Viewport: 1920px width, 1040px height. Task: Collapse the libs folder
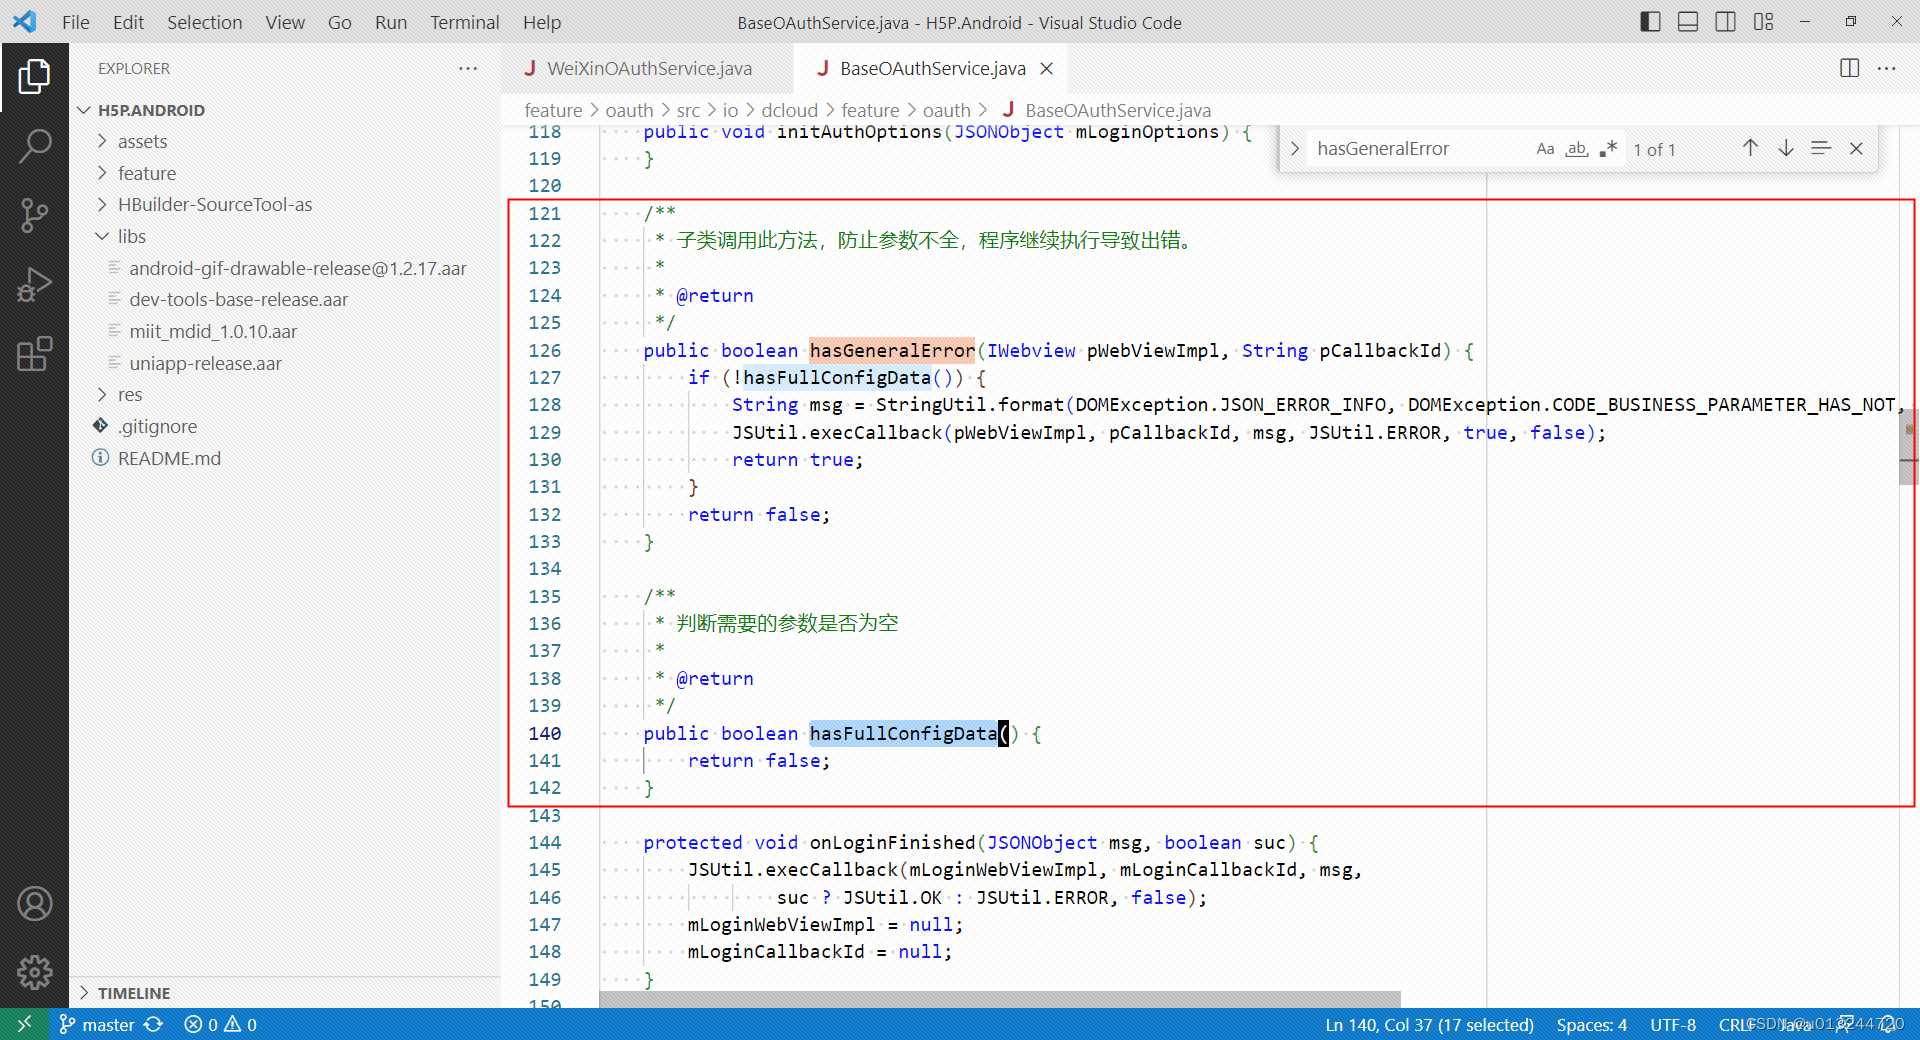point(285,236)
